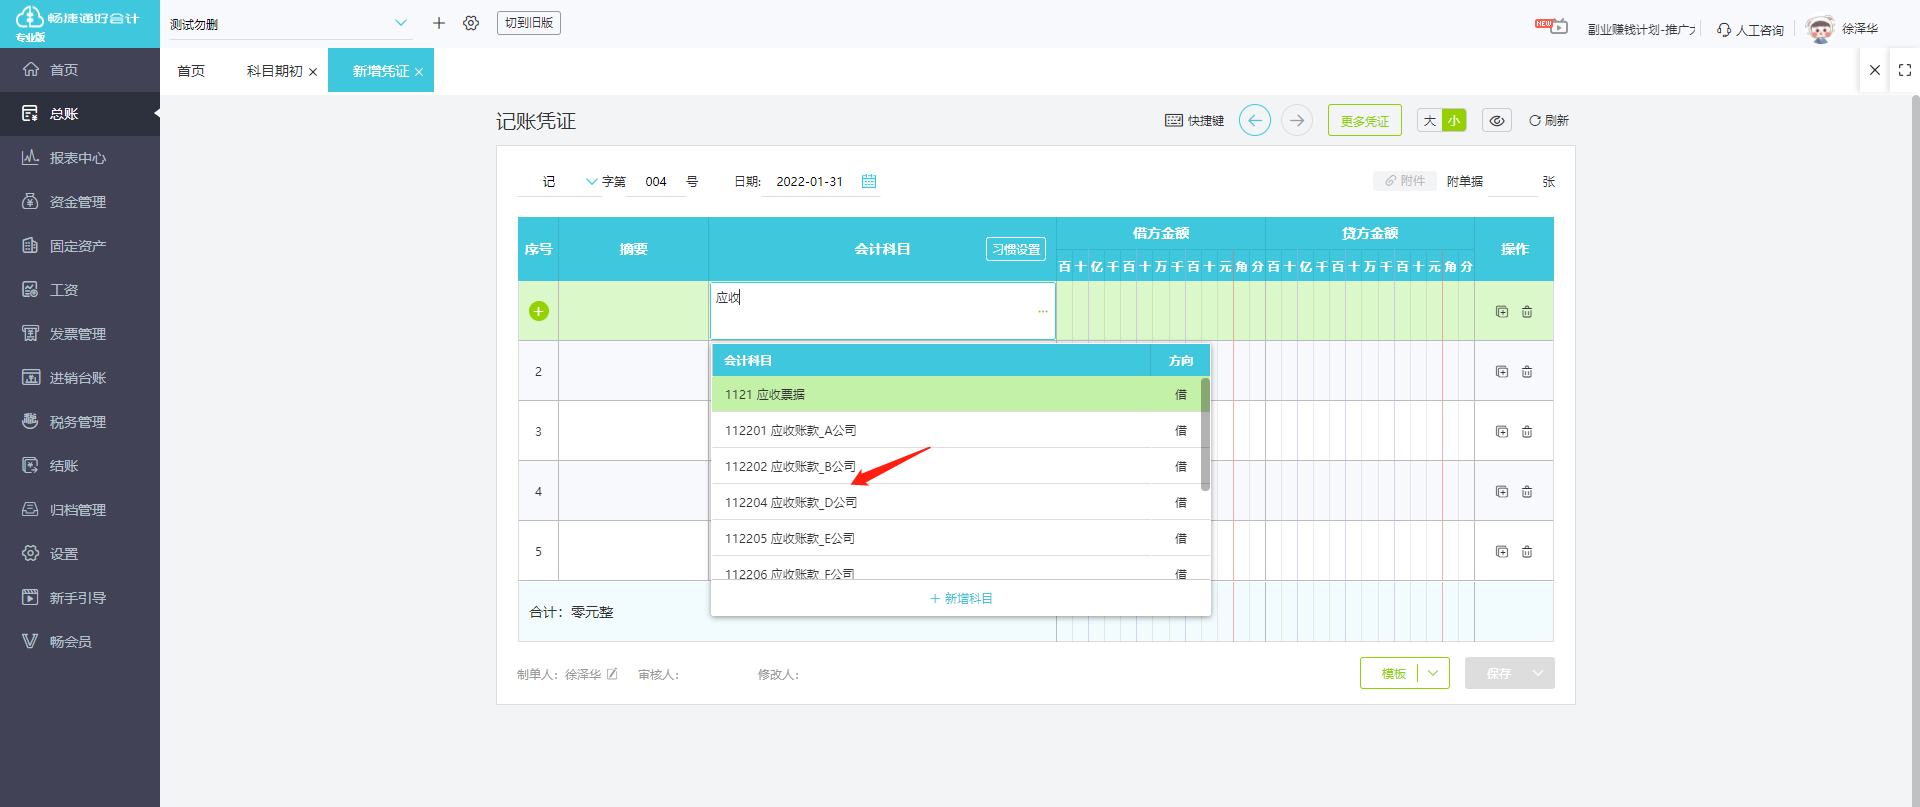Screen dimensions: 1920x807
Task: Switch to the 科目期初 tab
Action: 275,71
